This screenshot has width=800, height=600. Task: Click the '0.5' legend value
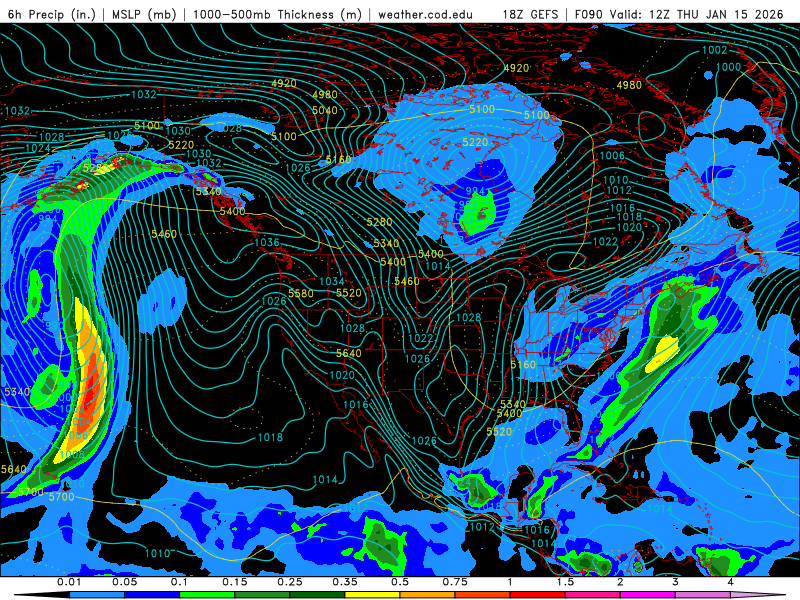(400, 582)
